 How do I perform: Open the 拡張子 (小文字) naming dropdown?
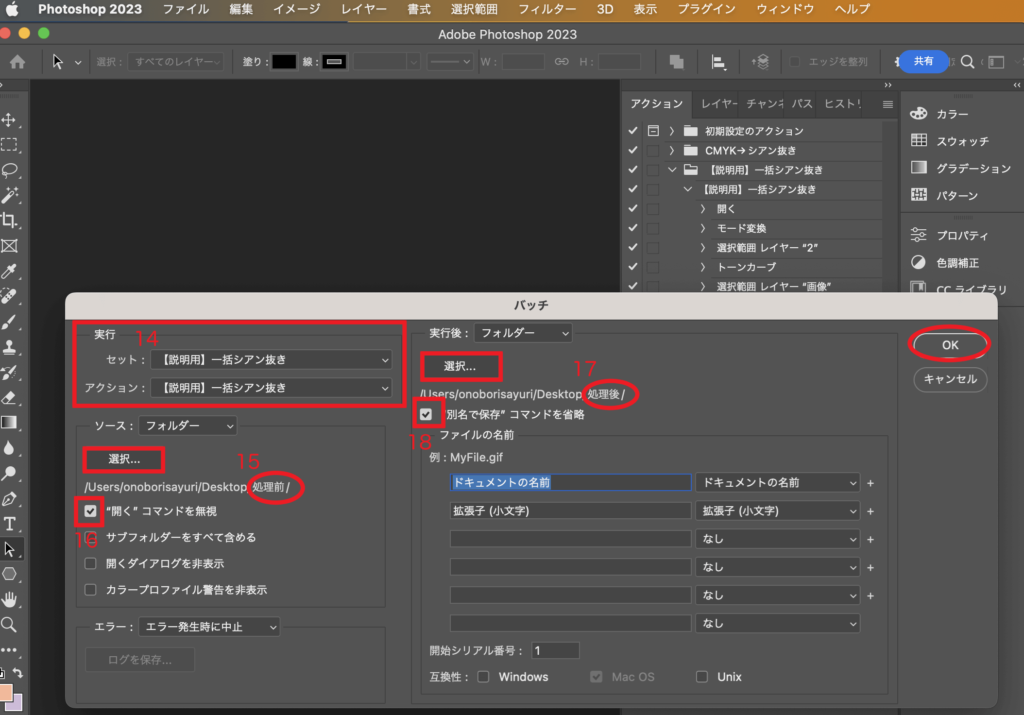pos(777,511)
